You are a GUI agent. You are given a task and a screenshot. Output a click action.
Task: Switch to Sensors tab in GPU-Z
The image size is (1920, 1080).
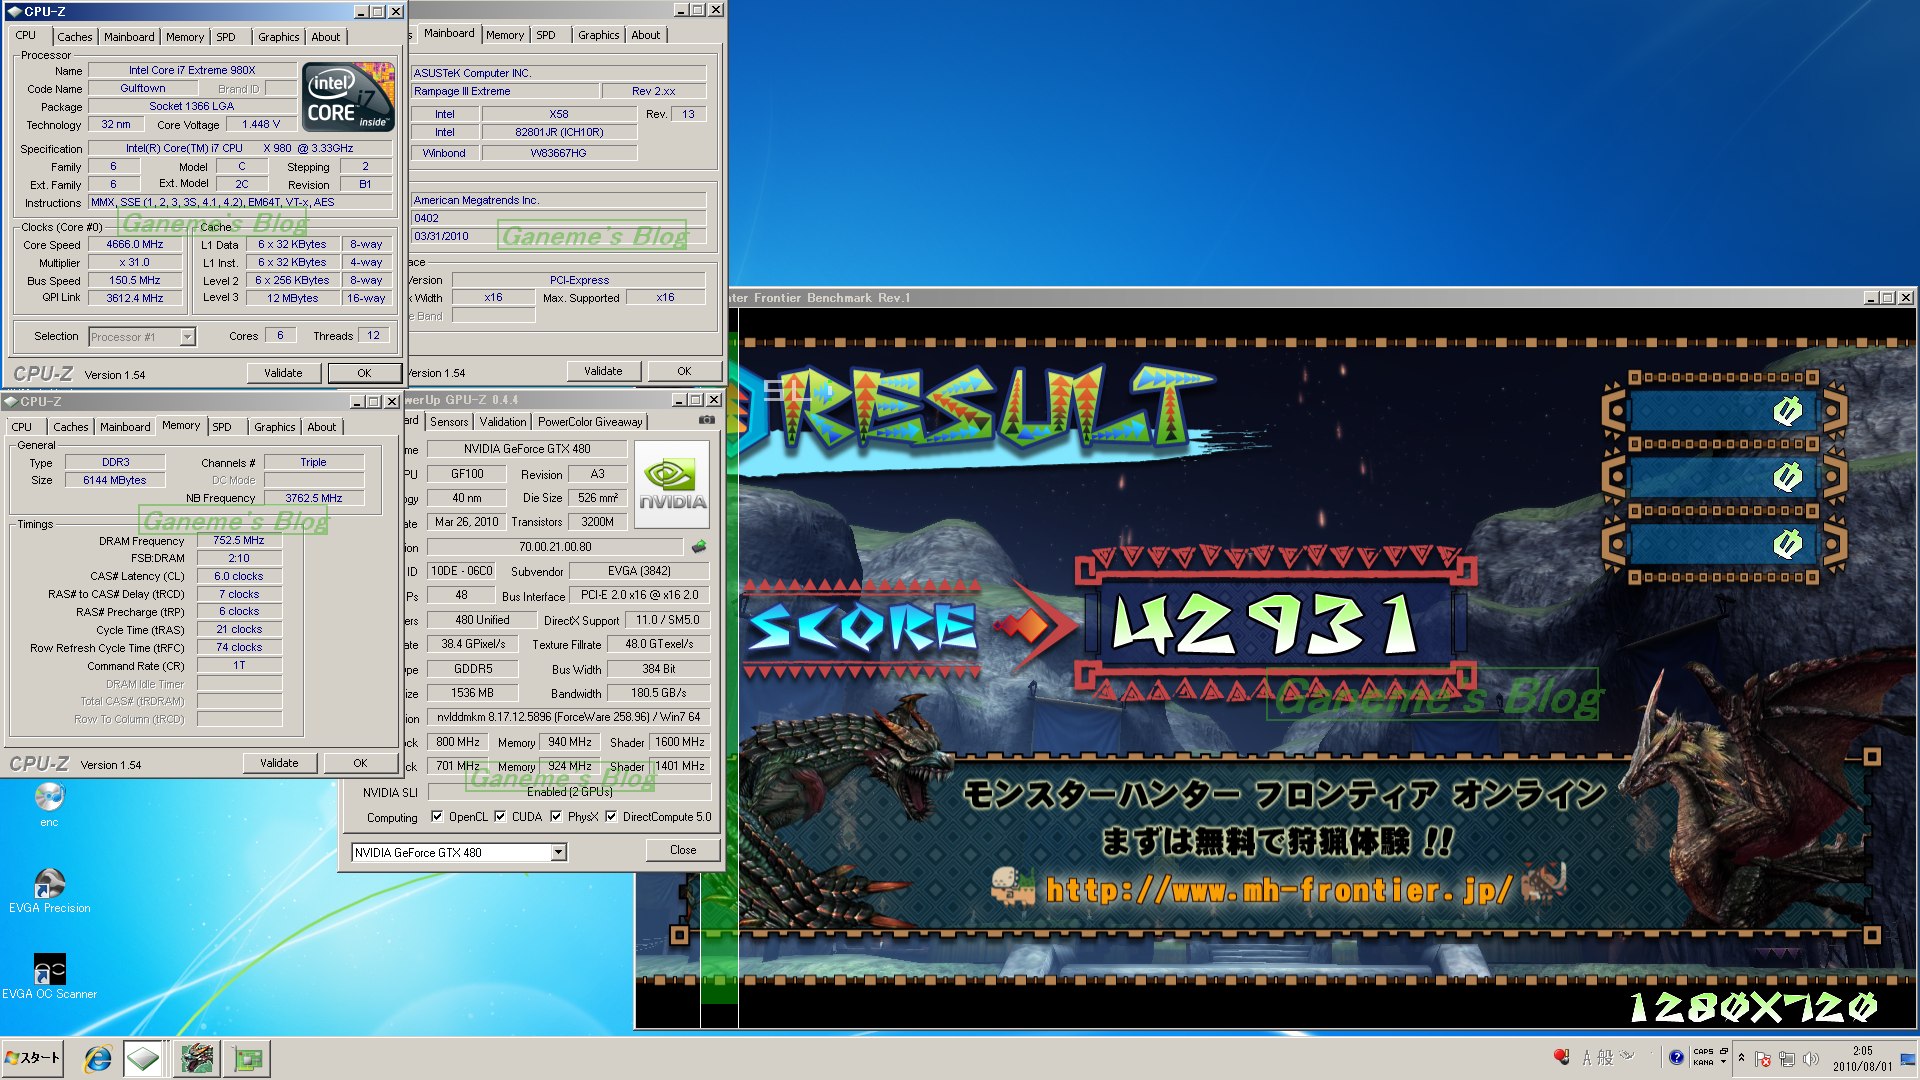coord(449,422)
